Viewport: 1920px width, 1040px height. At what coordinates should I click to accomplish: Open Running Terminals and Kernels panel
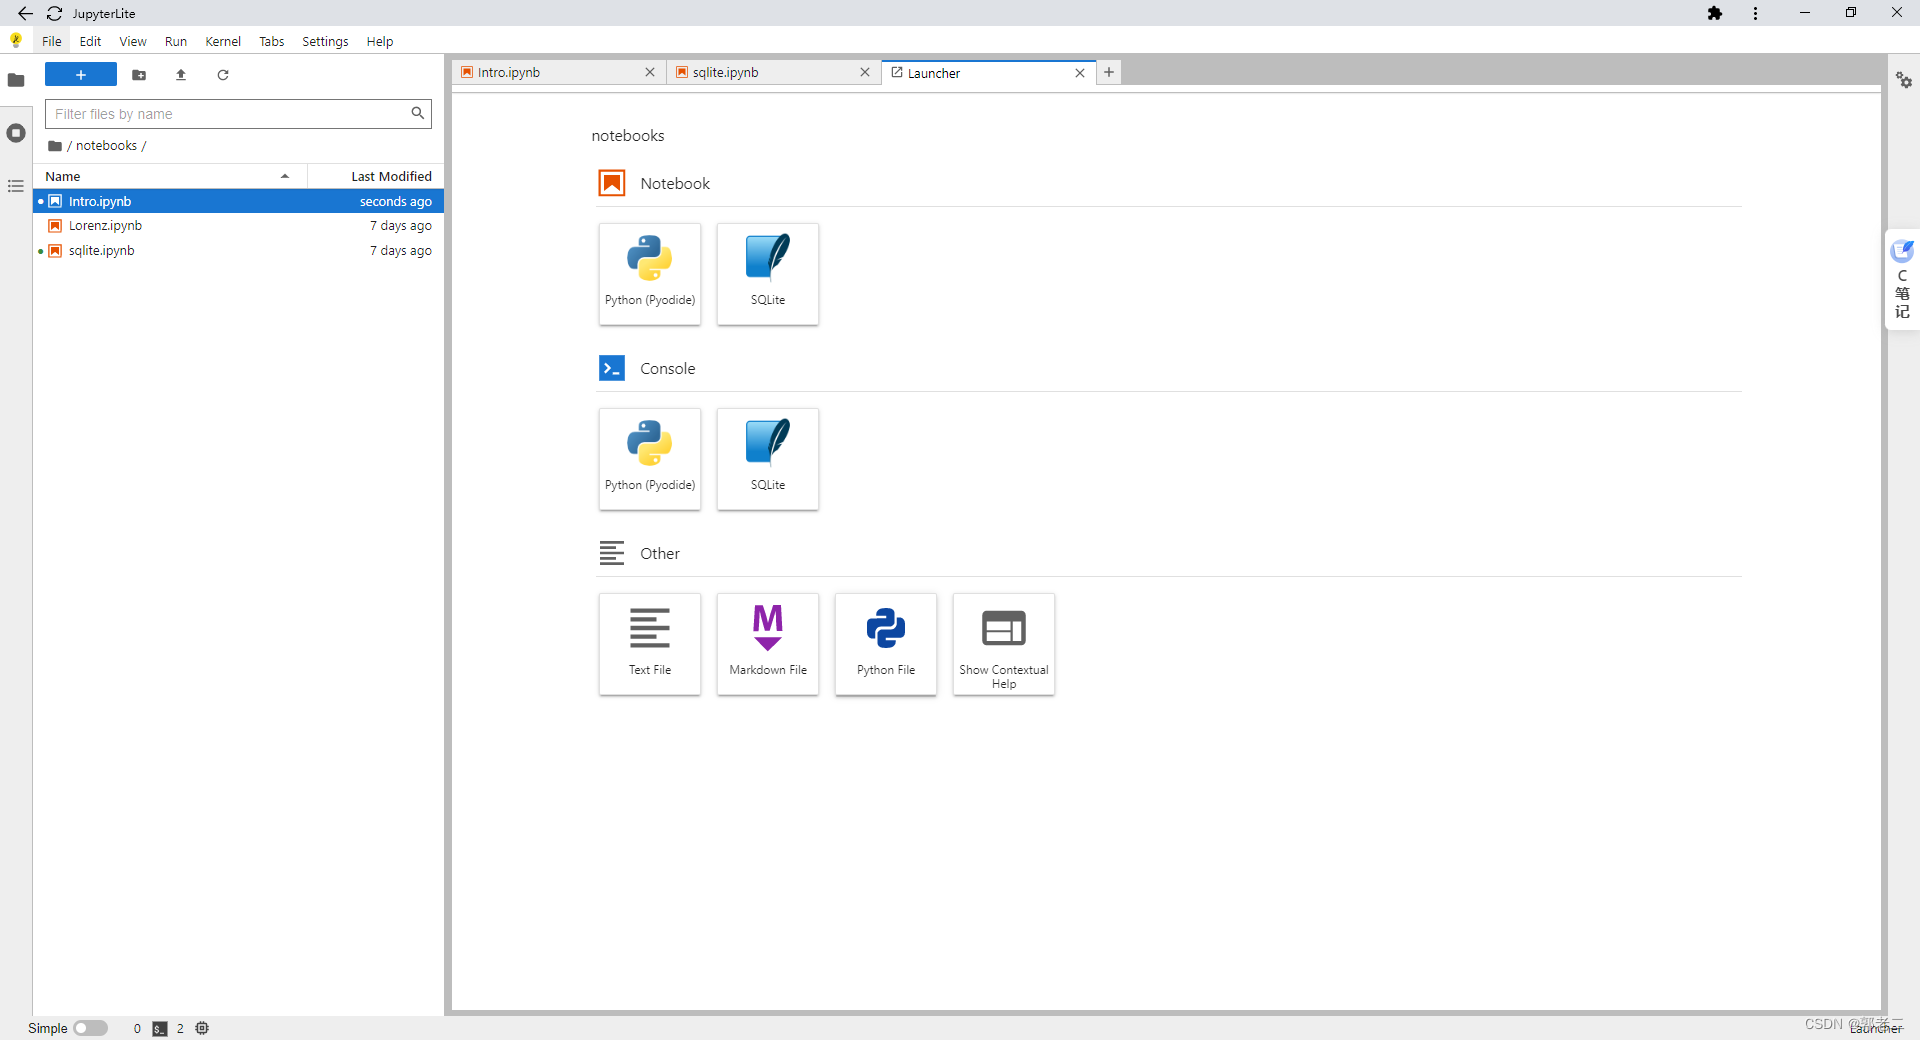point(16,133)
